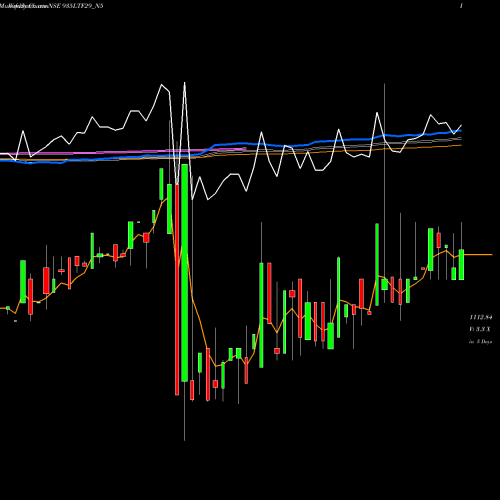Click the tallest green candlestick body
Image resolution: width=500 pixels, height=500 pixels.
pyautogui.click(x=185, y=273)
